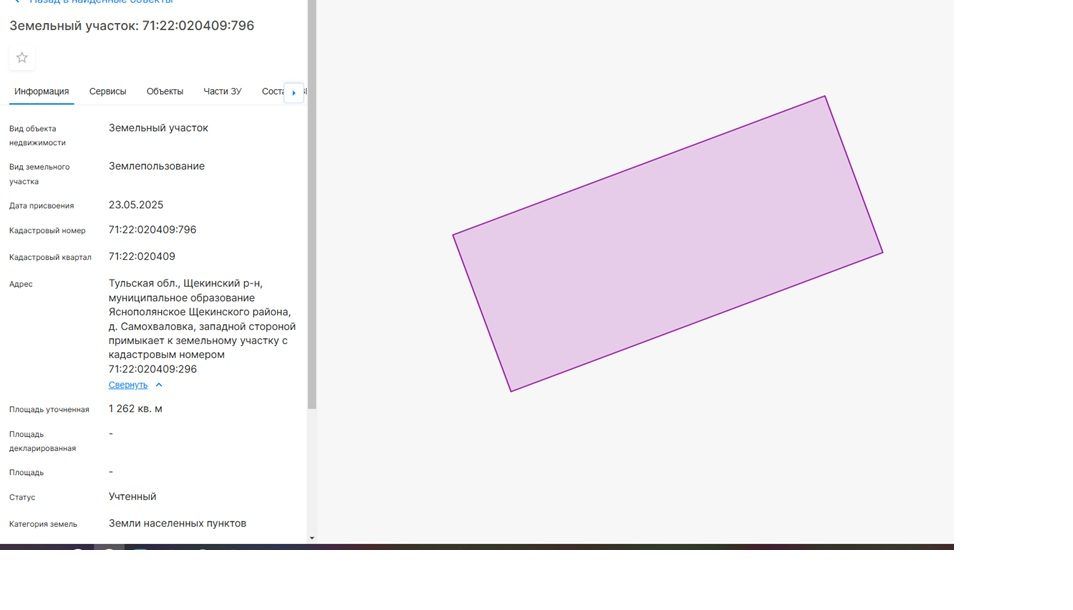Image resolution: width=1073 pixels, height=610 pixels.
Task: Click the chevron next to Свернуть
Action: point(159,385)
